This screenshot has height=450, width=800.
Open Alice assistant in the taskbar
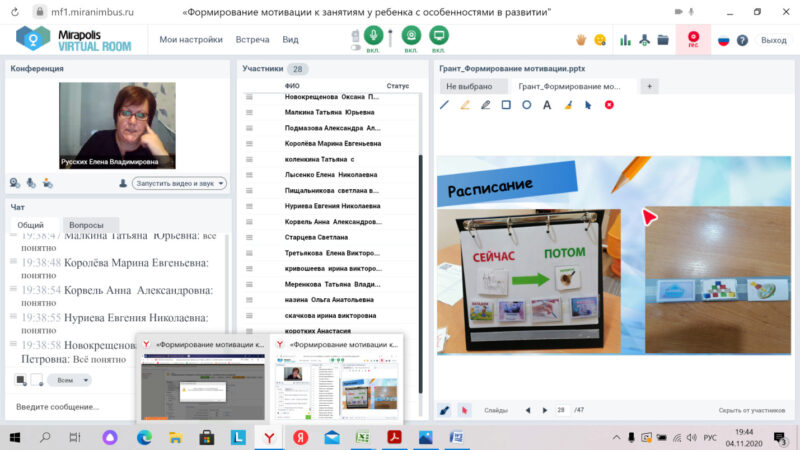pos(110,437)
